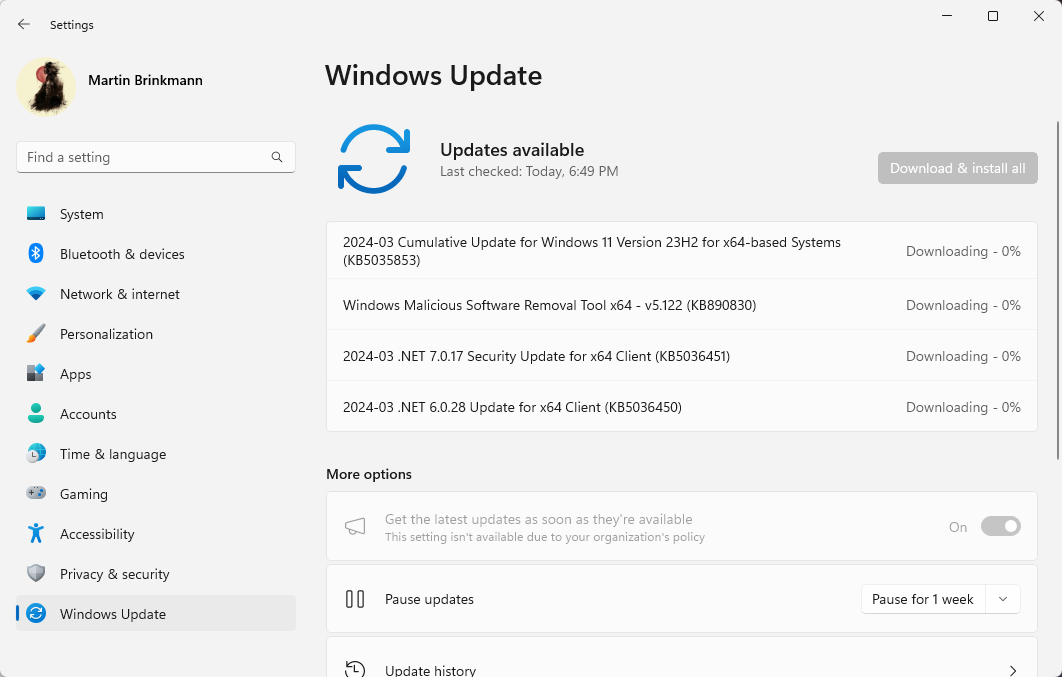
Task: Click the Privacy & security shield icon
Action: point(36,573)
